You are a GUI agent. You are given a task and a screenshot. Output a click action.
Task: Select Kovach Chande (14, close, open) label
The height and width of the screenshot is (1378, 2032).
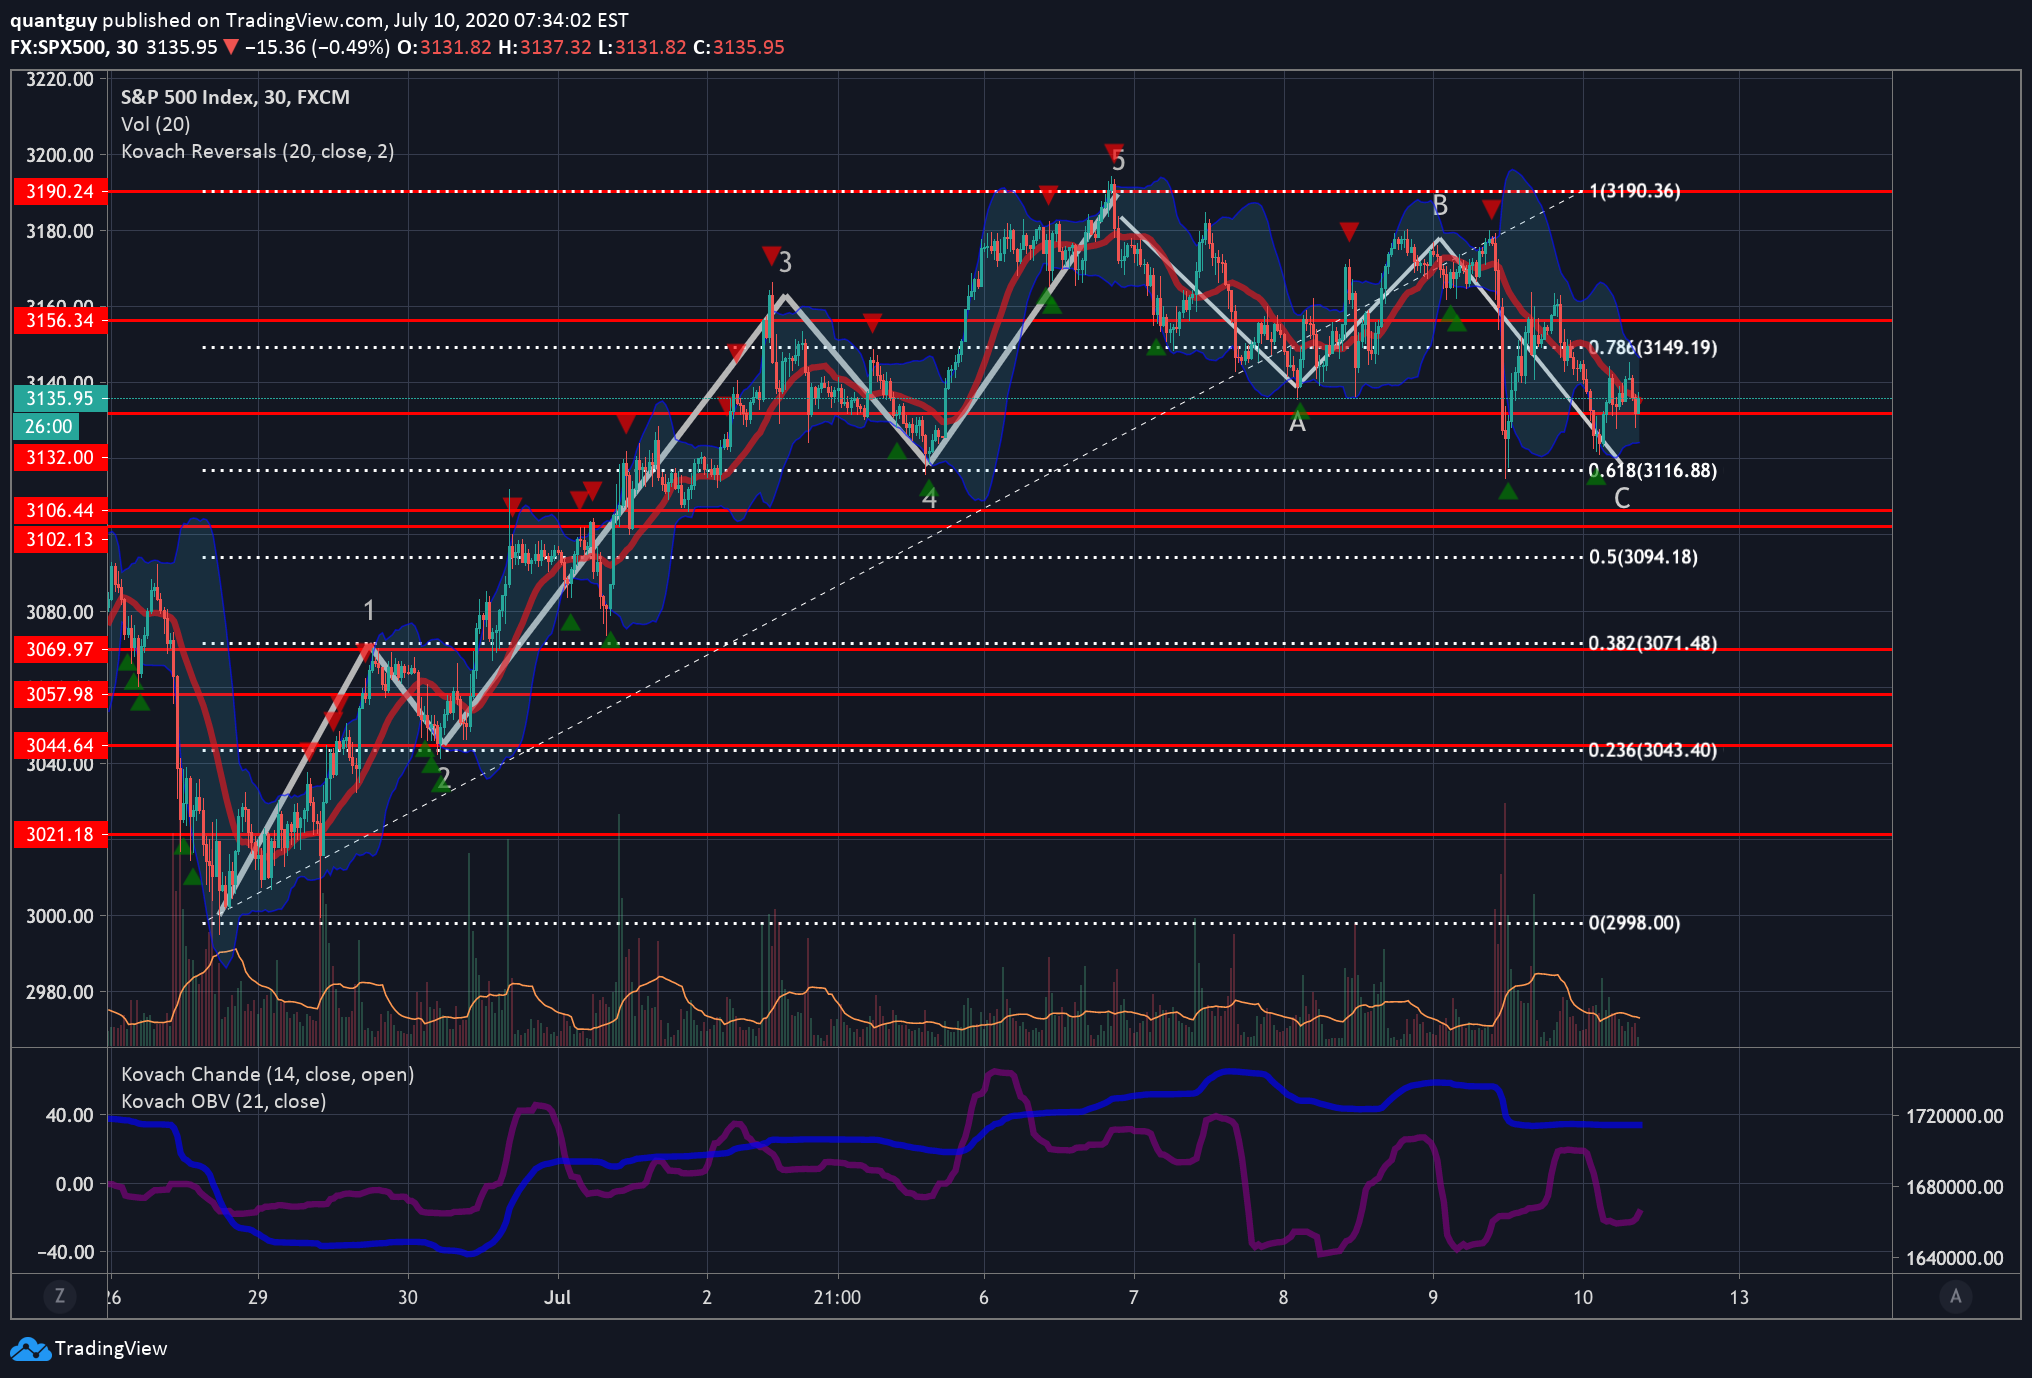click(x=267, y=1074)
